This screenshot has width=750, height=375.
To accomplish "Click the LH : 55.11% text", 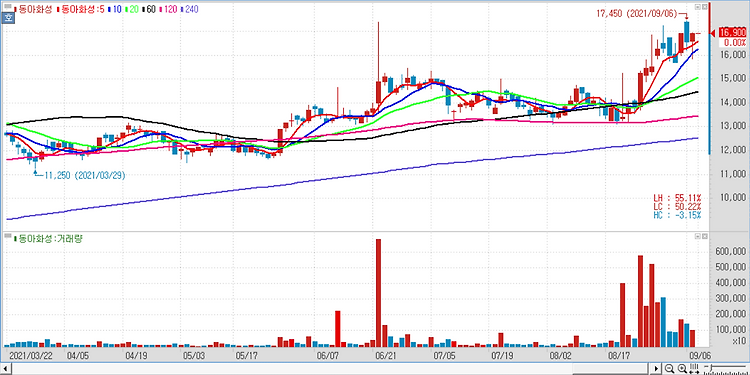I will pos(677,198).
